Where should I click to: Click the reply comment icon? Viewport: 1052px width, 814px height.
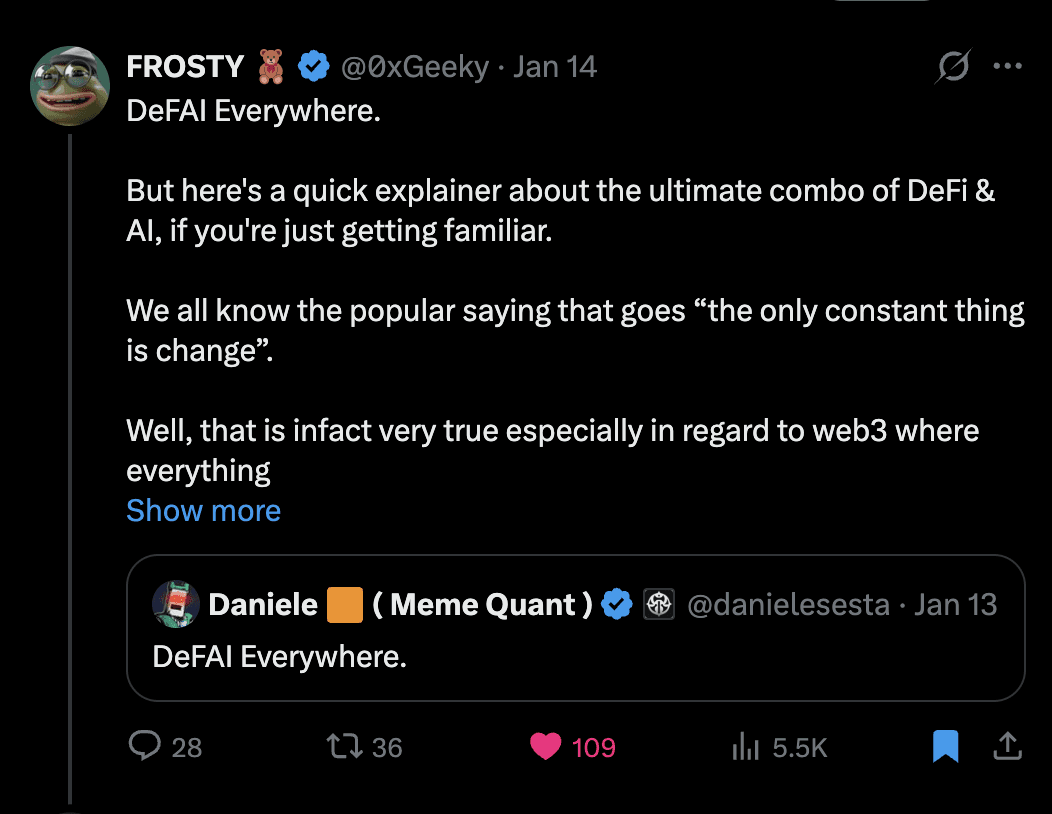pyautogui.click(x=146, y=746)
